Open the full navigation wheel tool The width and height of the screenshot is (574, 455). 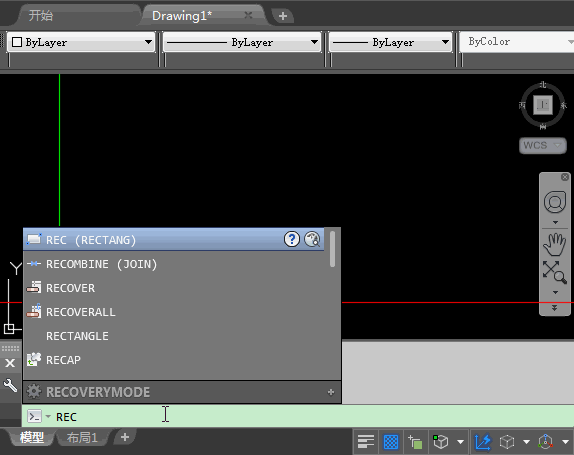(555, 202)
